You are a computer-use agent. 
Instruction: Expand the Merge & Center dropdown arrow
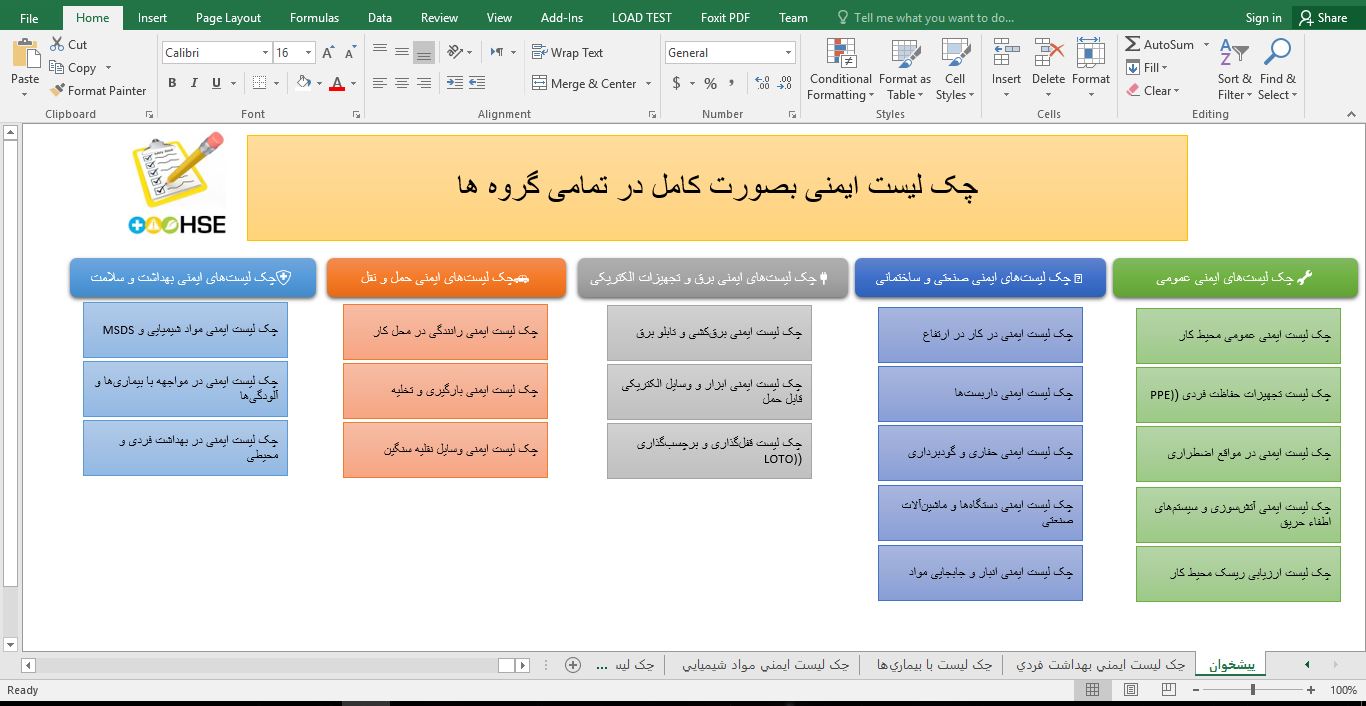pos(648,84)
